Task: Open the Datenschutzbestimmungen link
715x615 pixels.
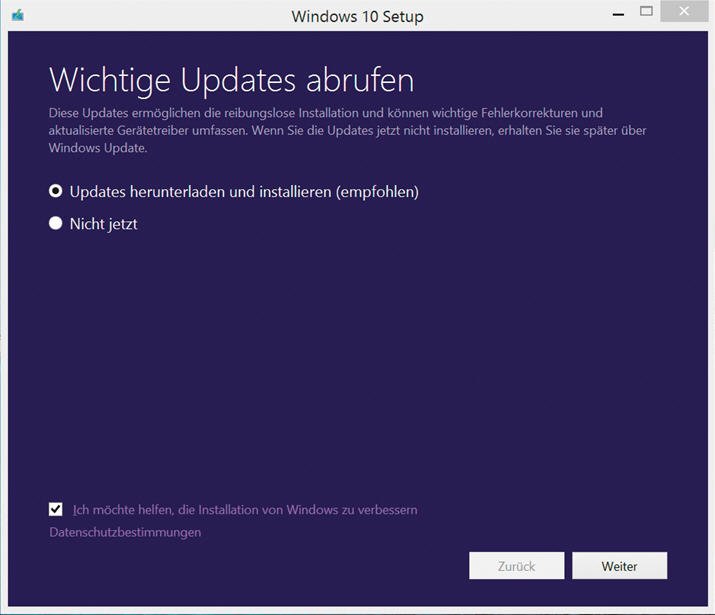Action: click(x=125, y=532)
